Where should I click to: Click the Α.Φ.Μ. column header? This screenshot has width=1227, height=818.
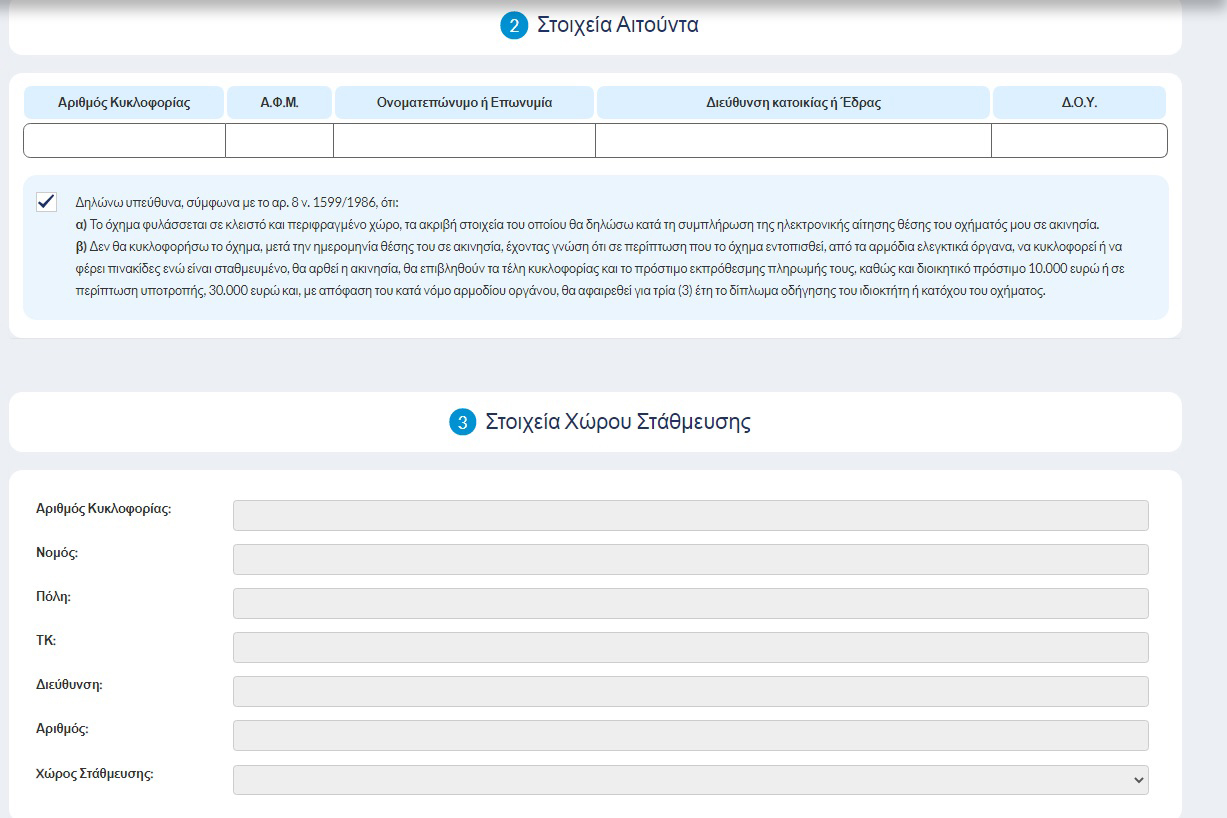pos(280,103)
